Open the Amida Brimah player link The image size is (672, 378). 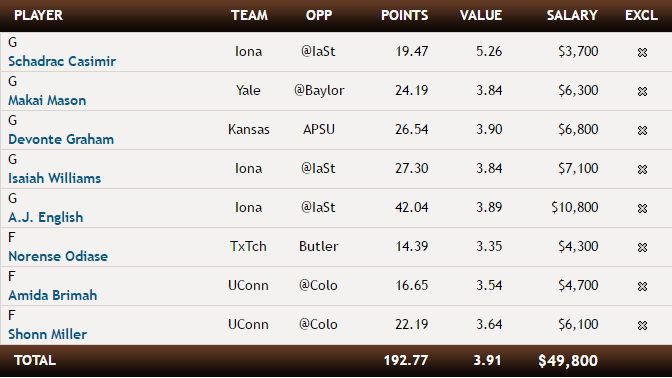click(53, 295)
